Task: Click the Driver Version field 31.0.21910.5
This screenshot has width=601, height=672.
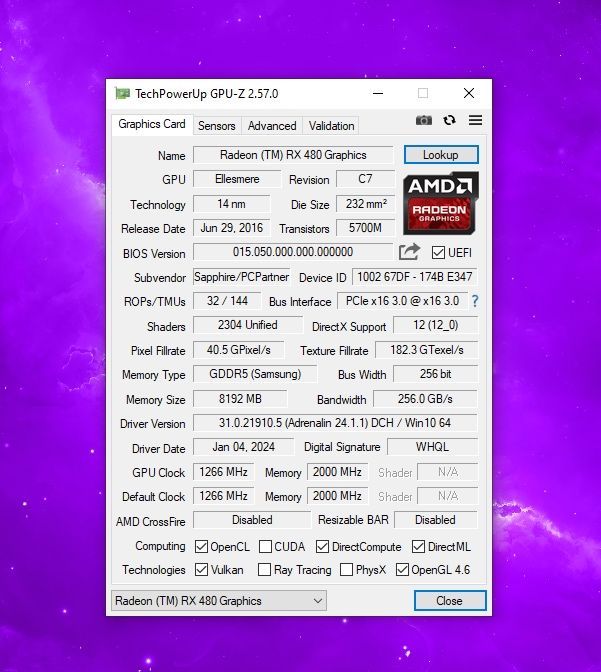Action: (x=335, y=423)
